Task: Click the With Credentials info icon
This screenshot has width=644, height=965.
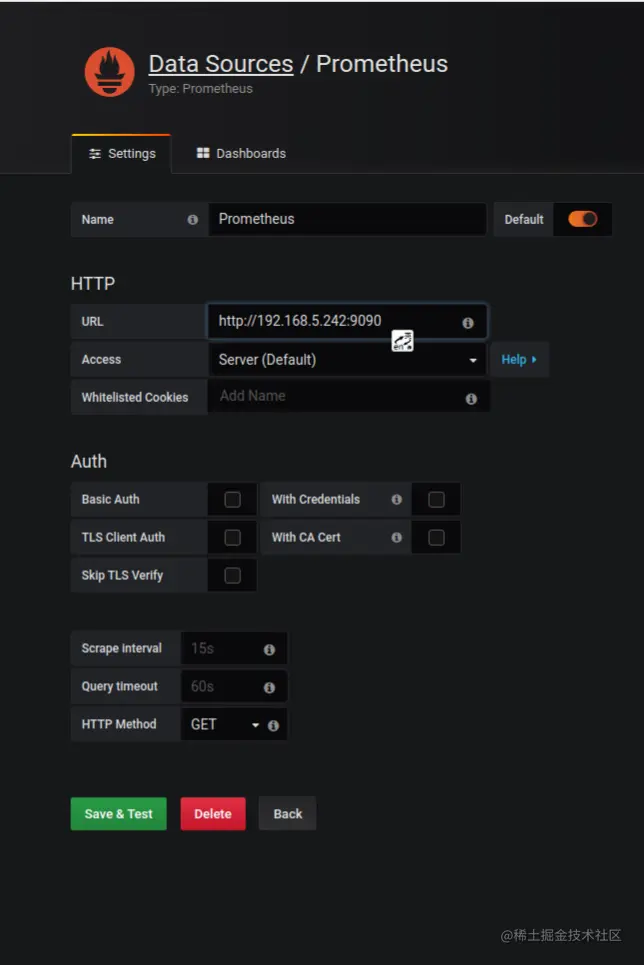Action: click(396, 499)
